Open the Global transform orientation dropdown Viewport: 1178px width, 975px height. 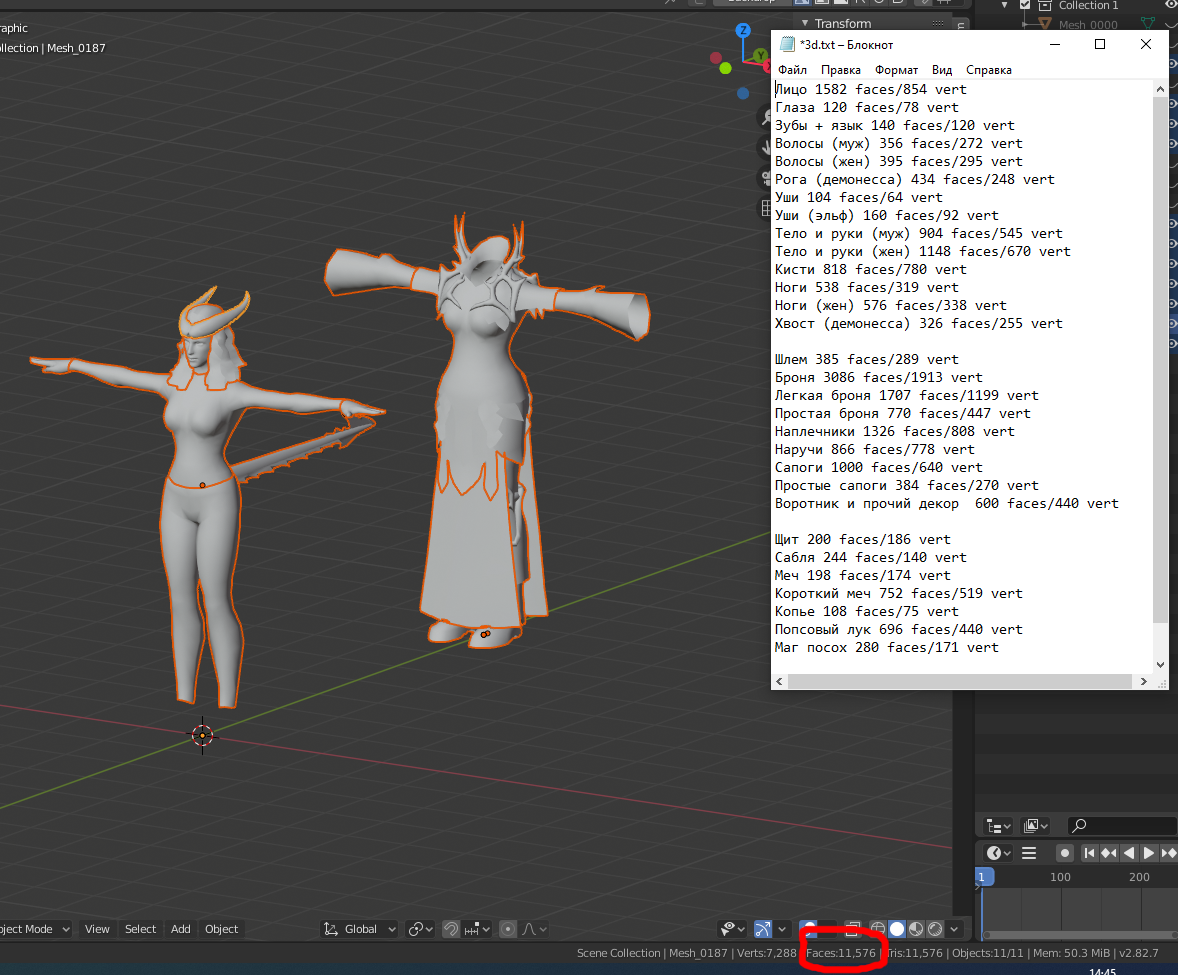tap(360, 929)
